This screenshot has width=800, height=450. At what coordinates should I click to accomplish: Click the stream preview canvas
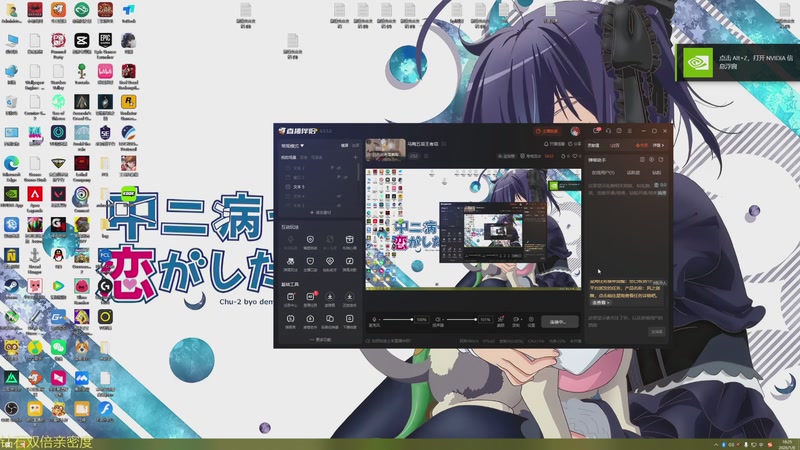coord(473,229)
